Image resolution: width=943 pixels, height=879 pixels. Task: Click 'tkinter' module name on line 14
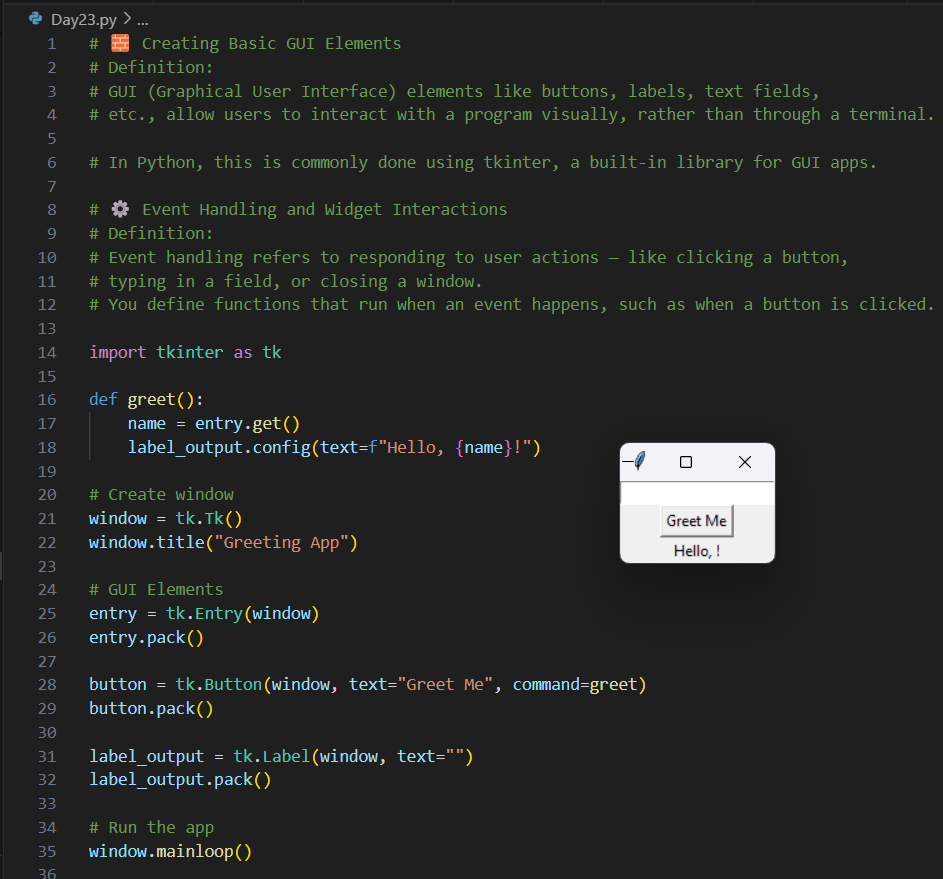pyautogui.click(x=189, y=352)
